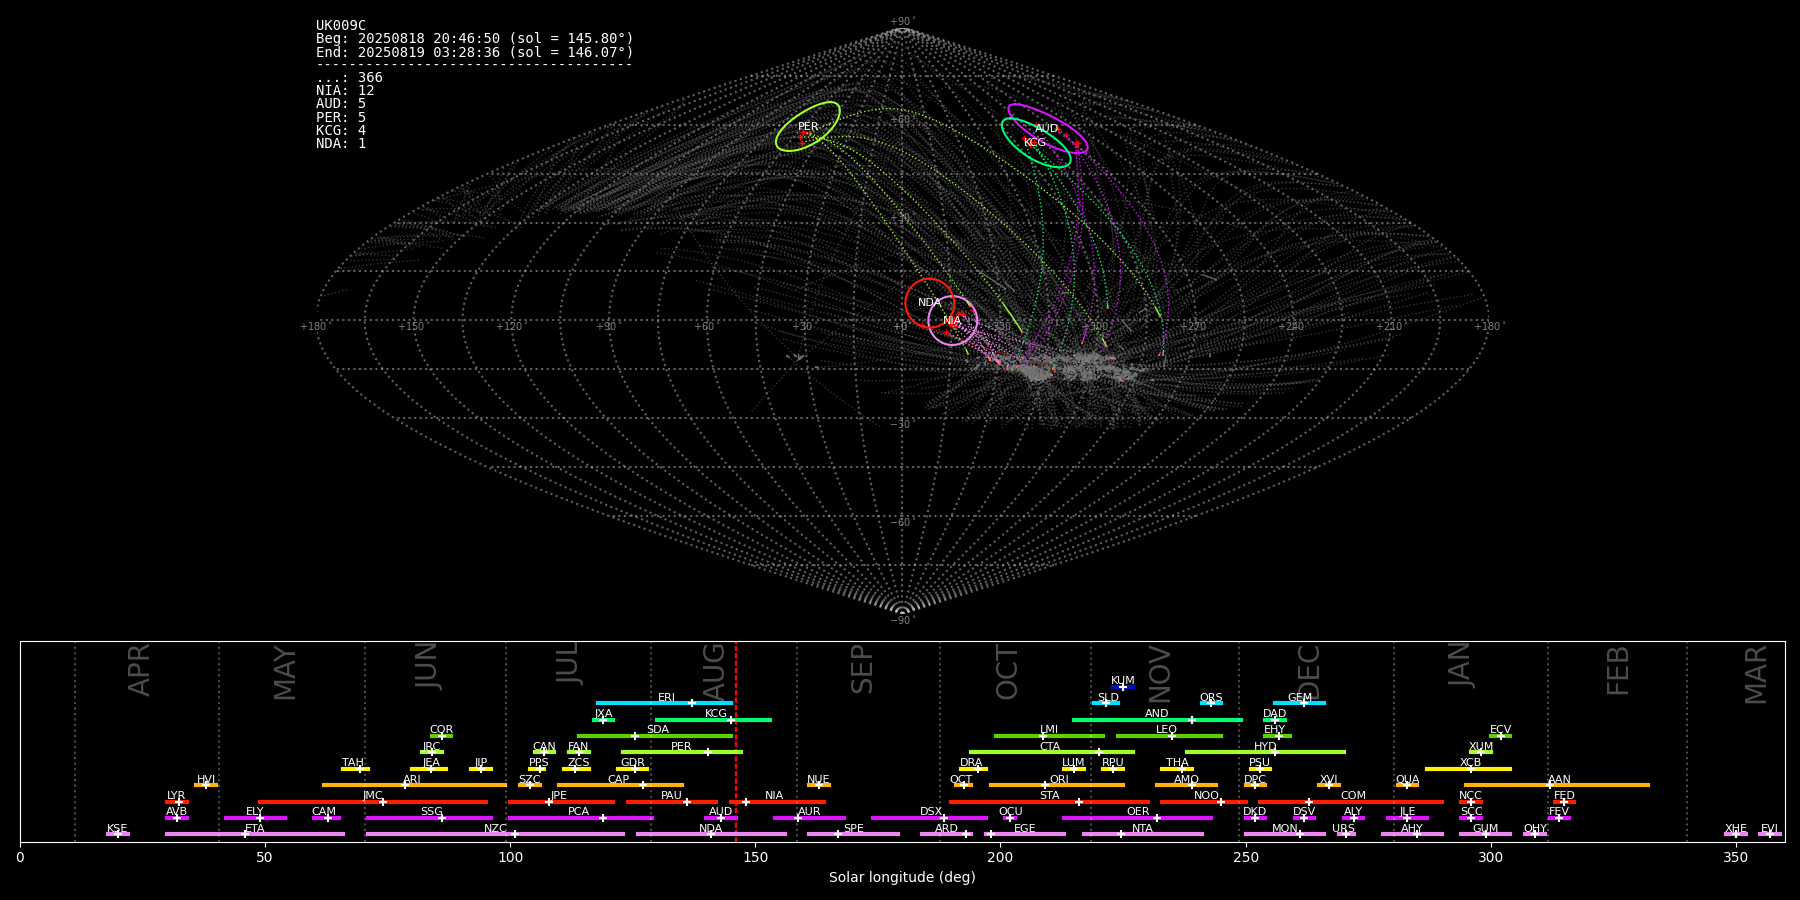This screenshot has height=900, width=1800.
Task: Click the red dashed current-date line
Action: pos(736,741)
